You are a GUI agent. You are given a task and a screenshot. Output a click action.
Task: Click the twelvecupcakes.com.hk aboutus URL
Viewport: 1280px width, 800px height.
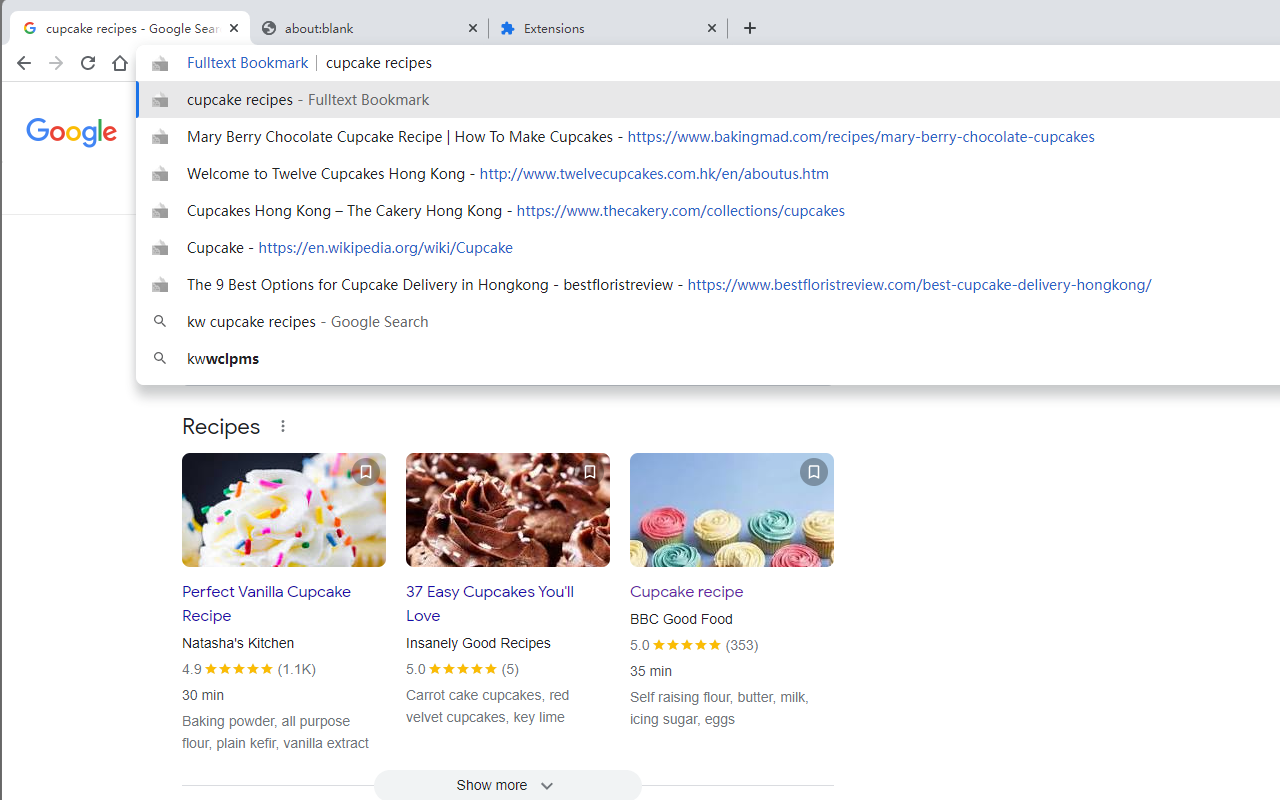coord(654,174)
